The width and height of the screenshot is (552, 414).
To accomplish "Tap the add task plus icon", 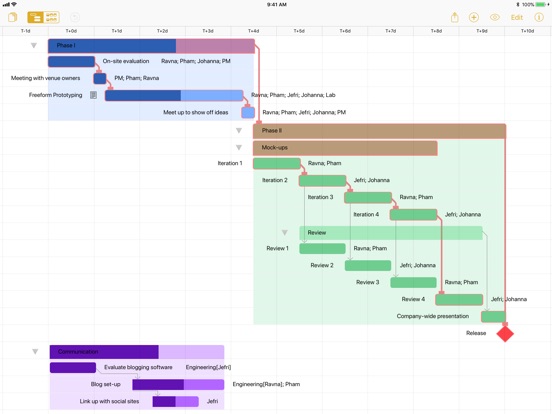I will [474, 17].
